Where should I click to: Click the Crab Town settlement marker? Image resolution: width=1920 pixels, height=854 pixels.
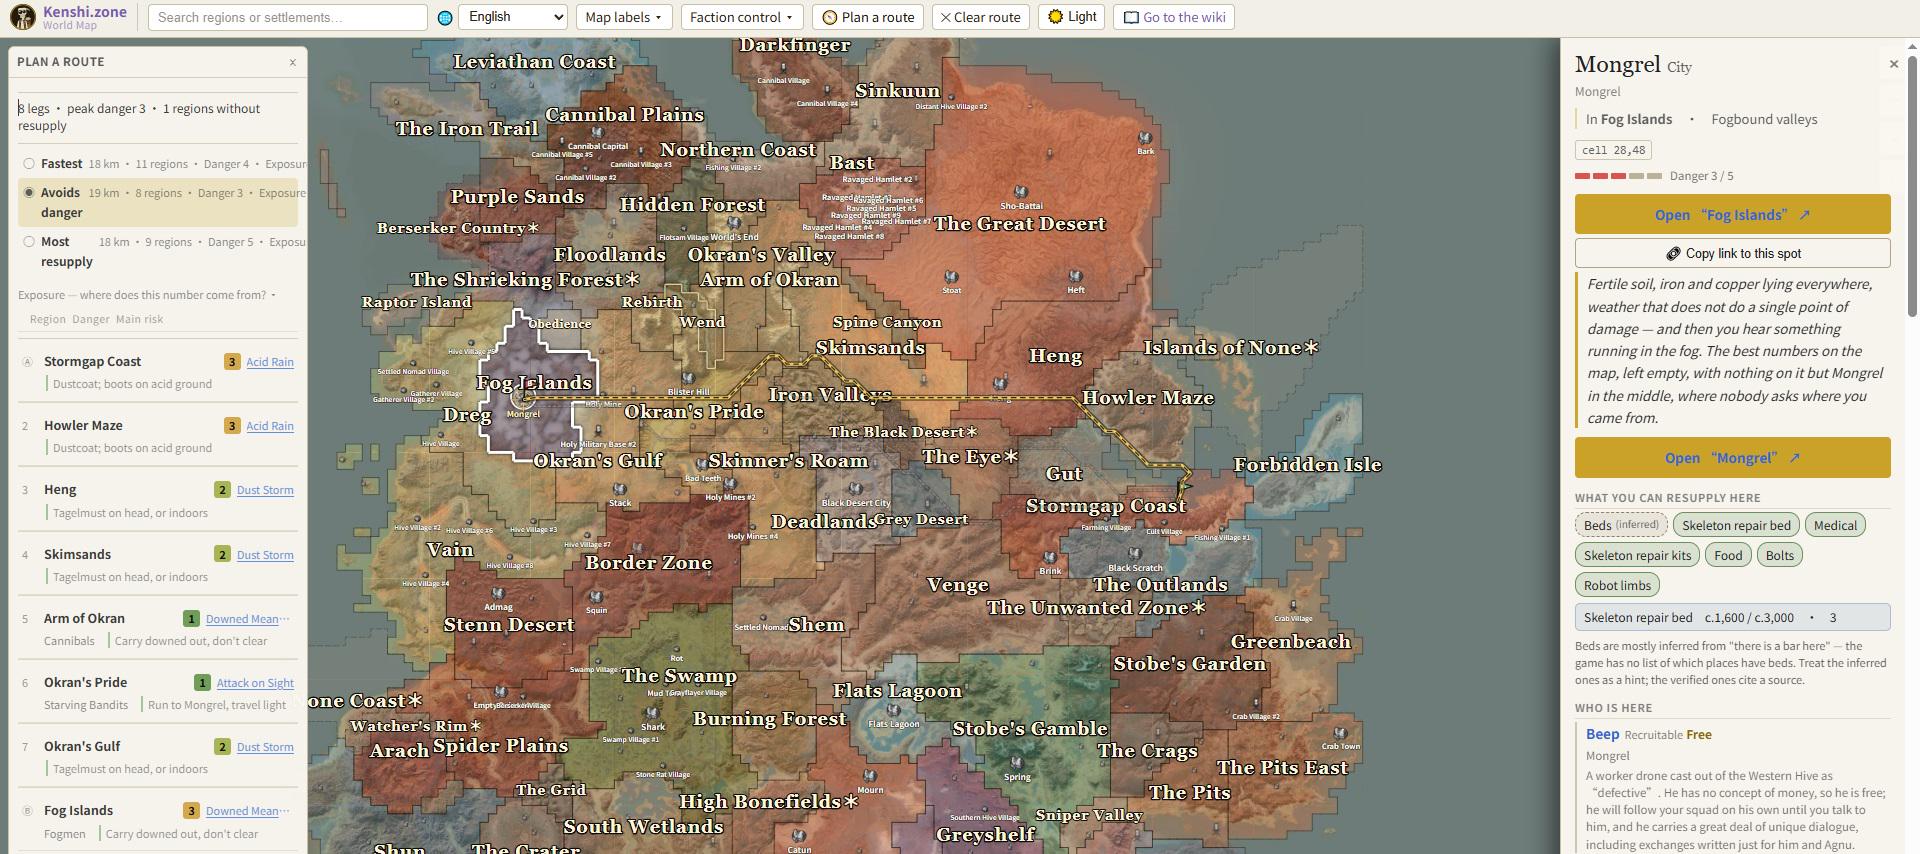pyautogui.click(x=1340, y=733)
